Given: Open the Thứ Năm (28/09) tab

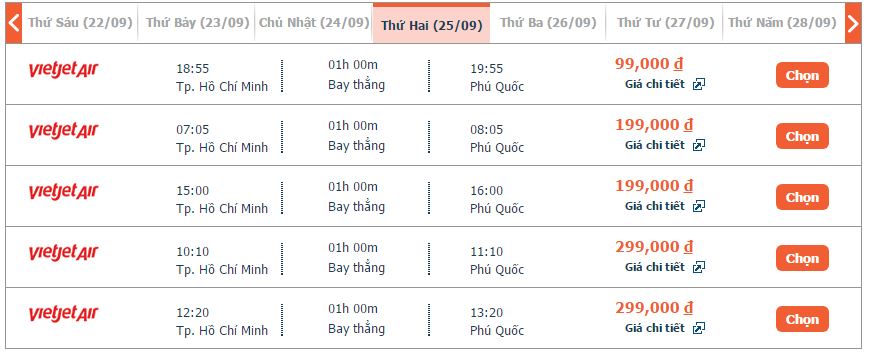Looking at the screenshot, I should [x=782, y=23].
